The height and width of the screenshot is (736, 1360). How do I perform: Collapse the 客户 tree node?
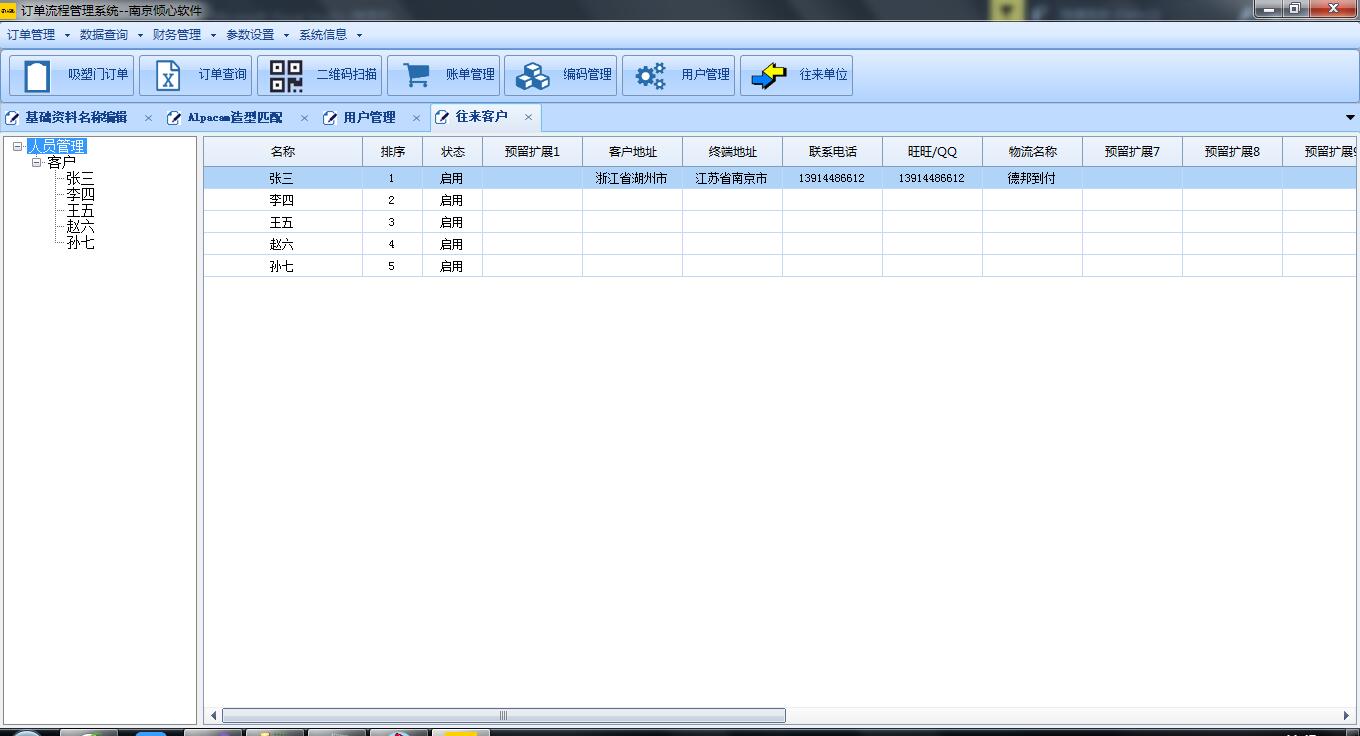click(37, 162)
